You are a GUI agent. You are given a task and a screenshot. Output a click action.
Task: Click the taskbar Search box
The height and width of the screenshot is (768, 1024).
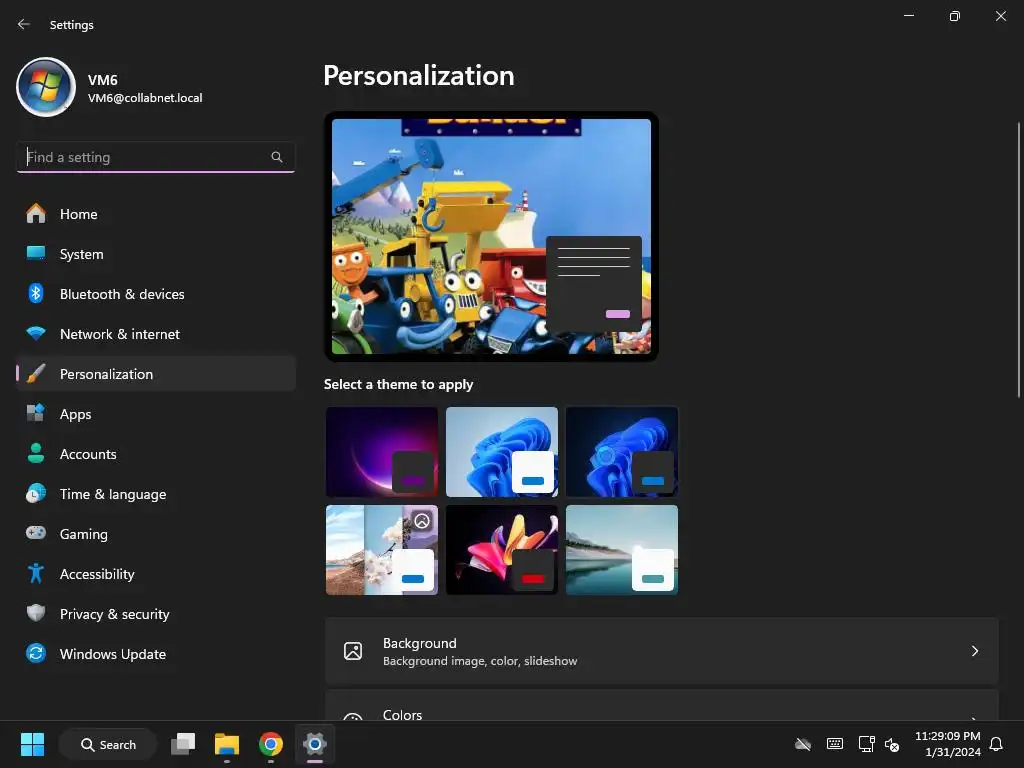pyautogui.click(x=108, y=744)
